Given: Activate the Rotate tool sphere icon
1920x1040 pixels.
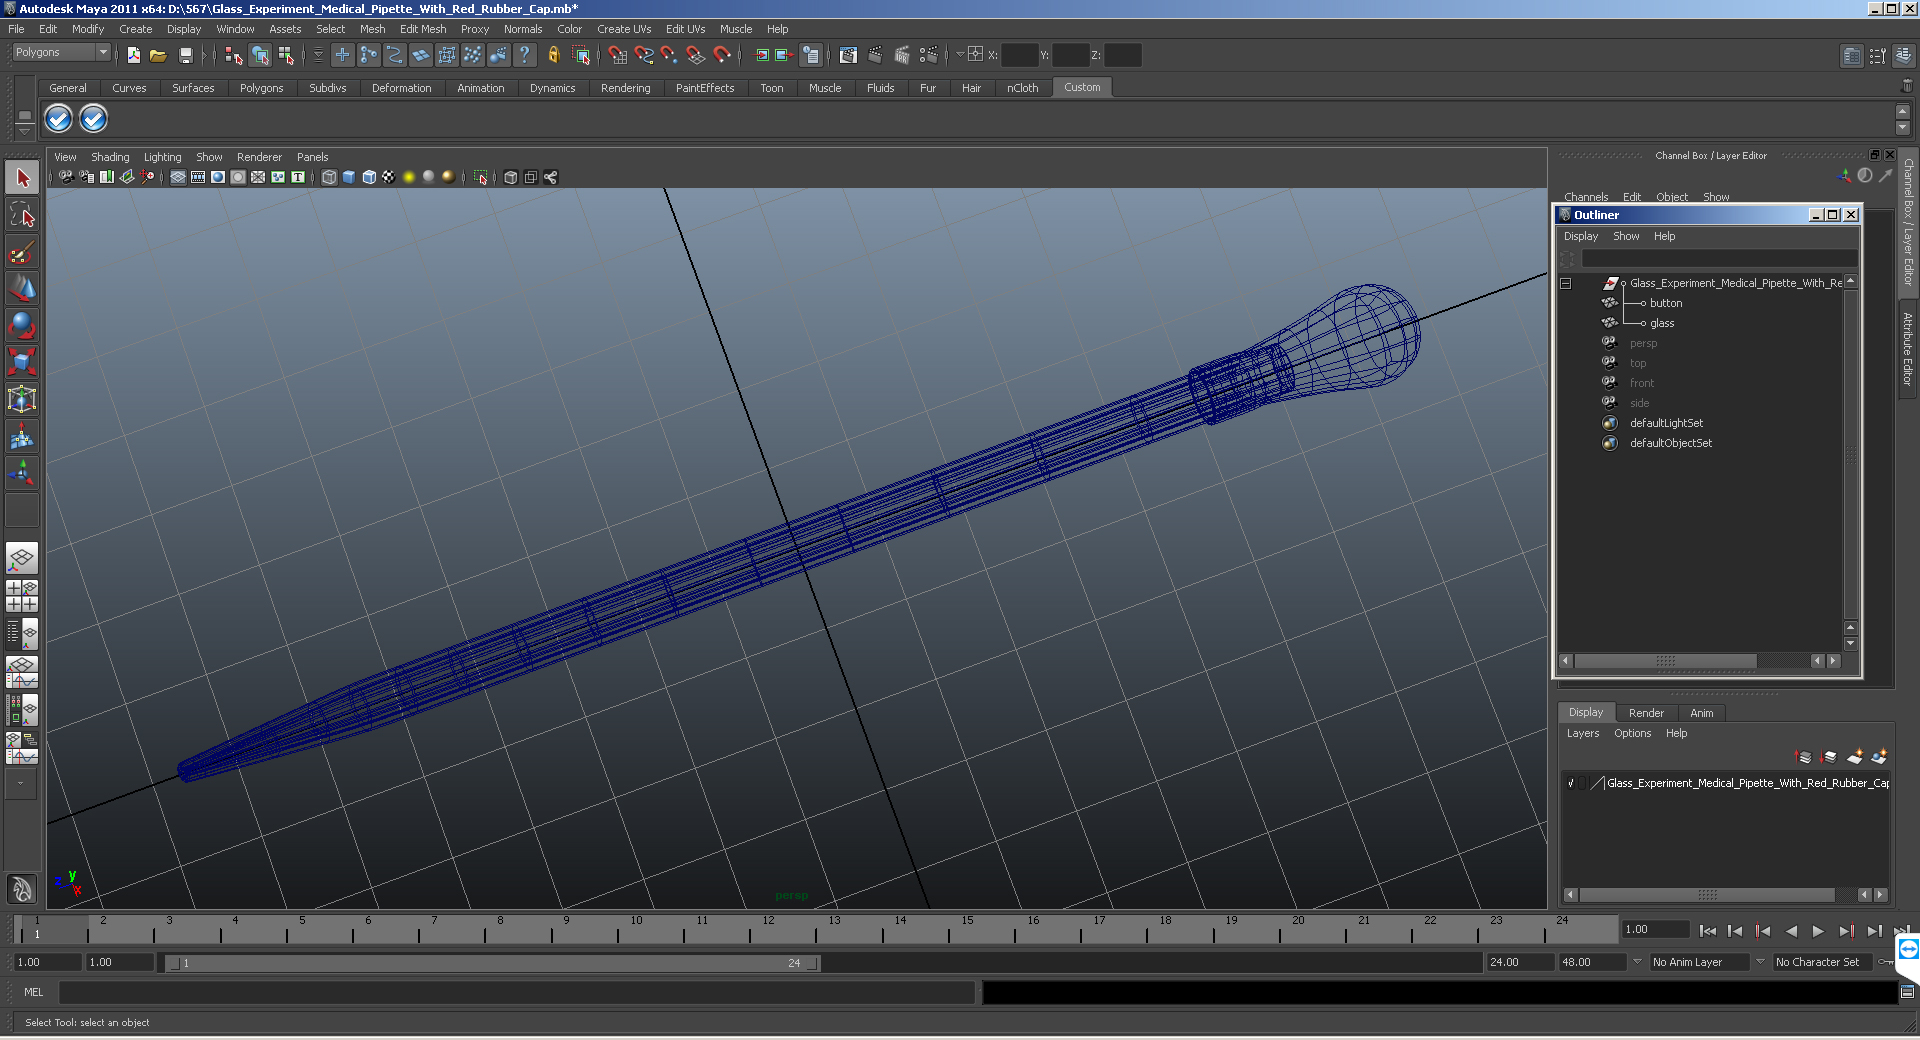Looking at the screenshot, I should pos(22,324).
